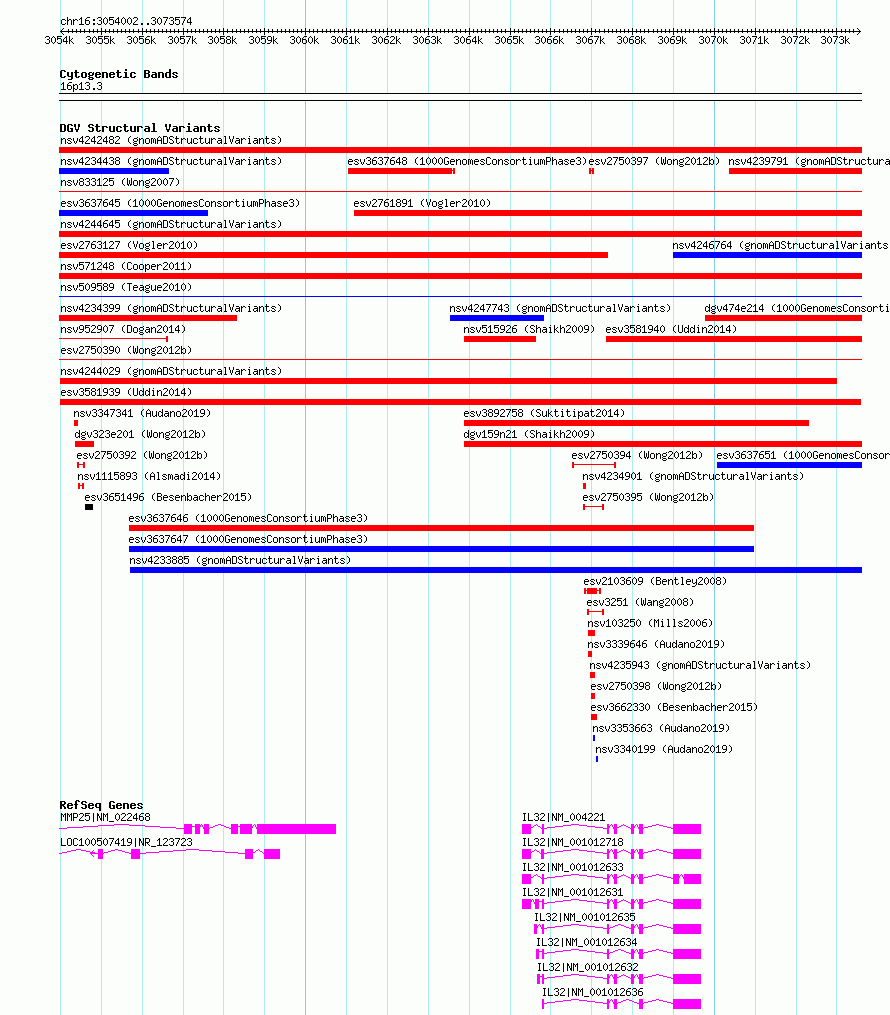Image resolution: width=890 pixels, height=1015 pixels.
Task: Open IL32|NM_001012632 transcript
Action: (619, 979)
